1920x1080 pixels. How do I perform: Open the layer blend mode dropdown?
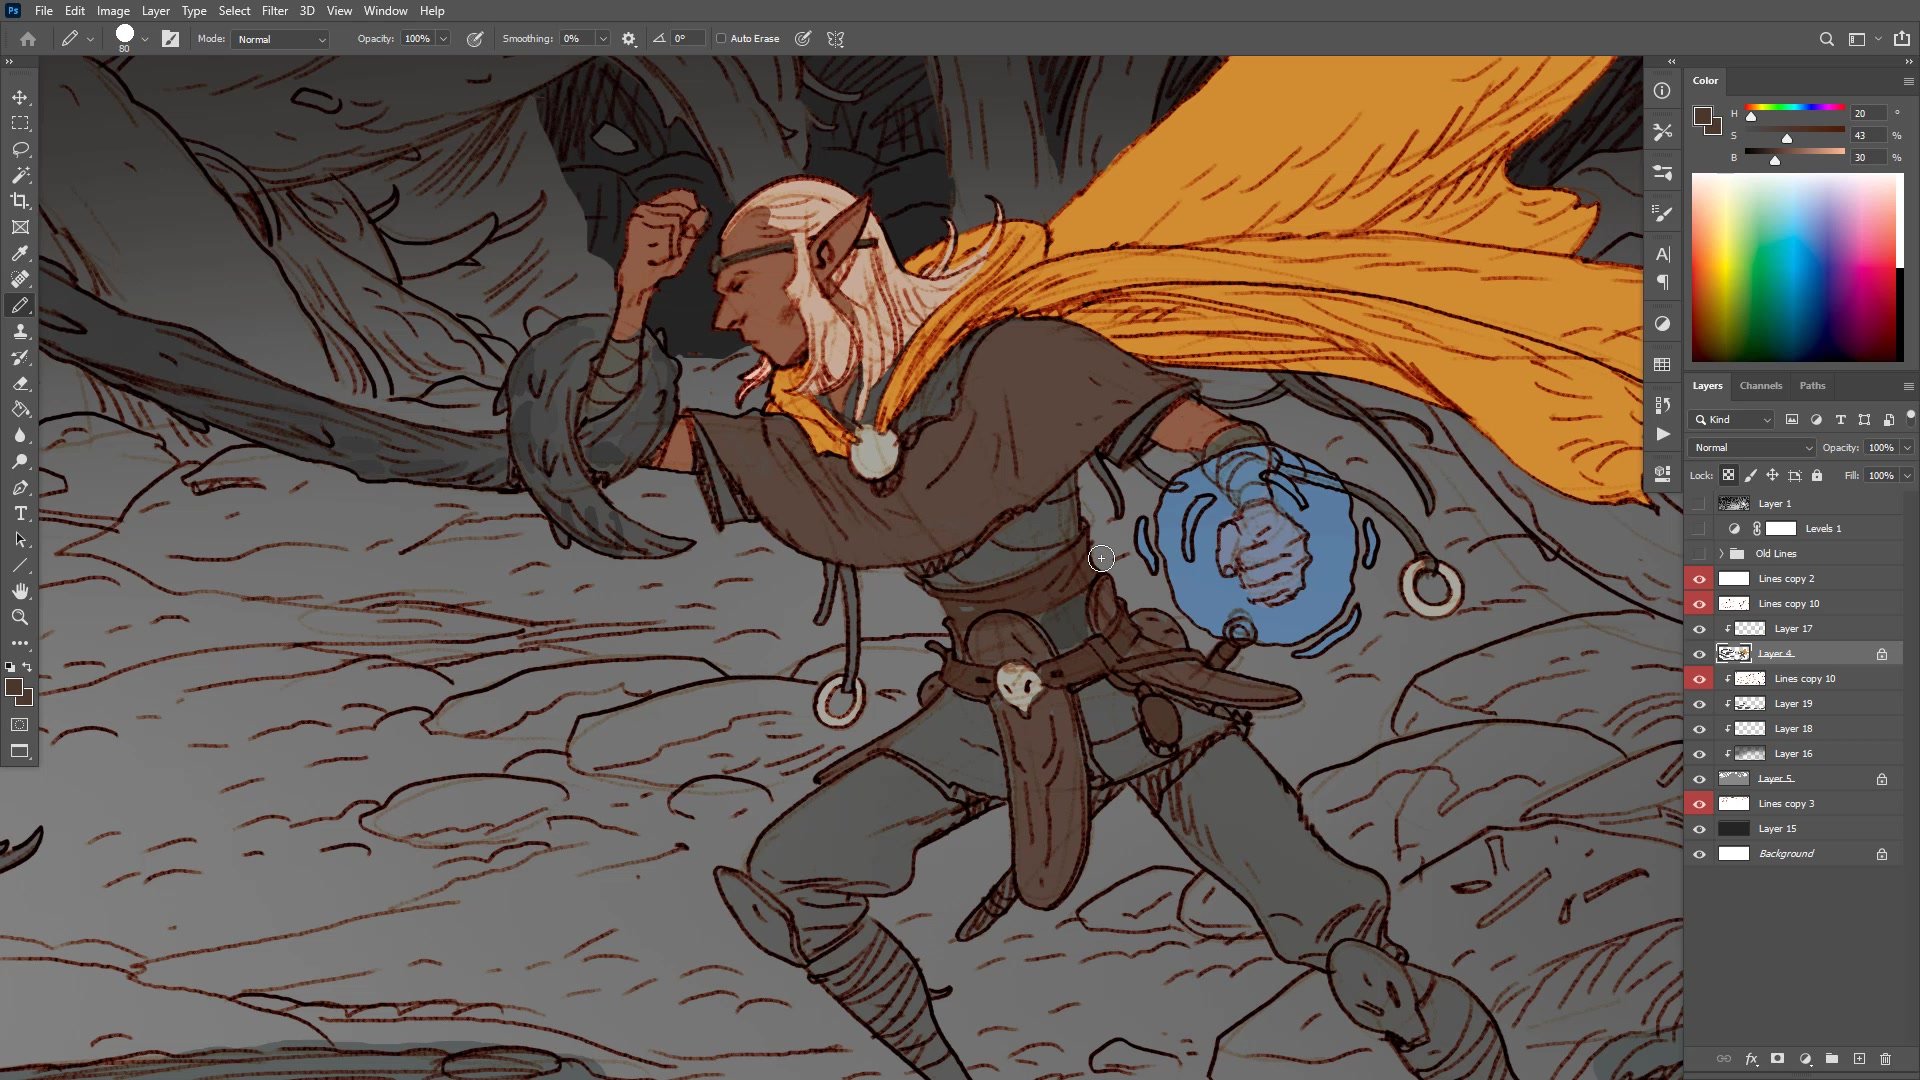(1752, 448)
